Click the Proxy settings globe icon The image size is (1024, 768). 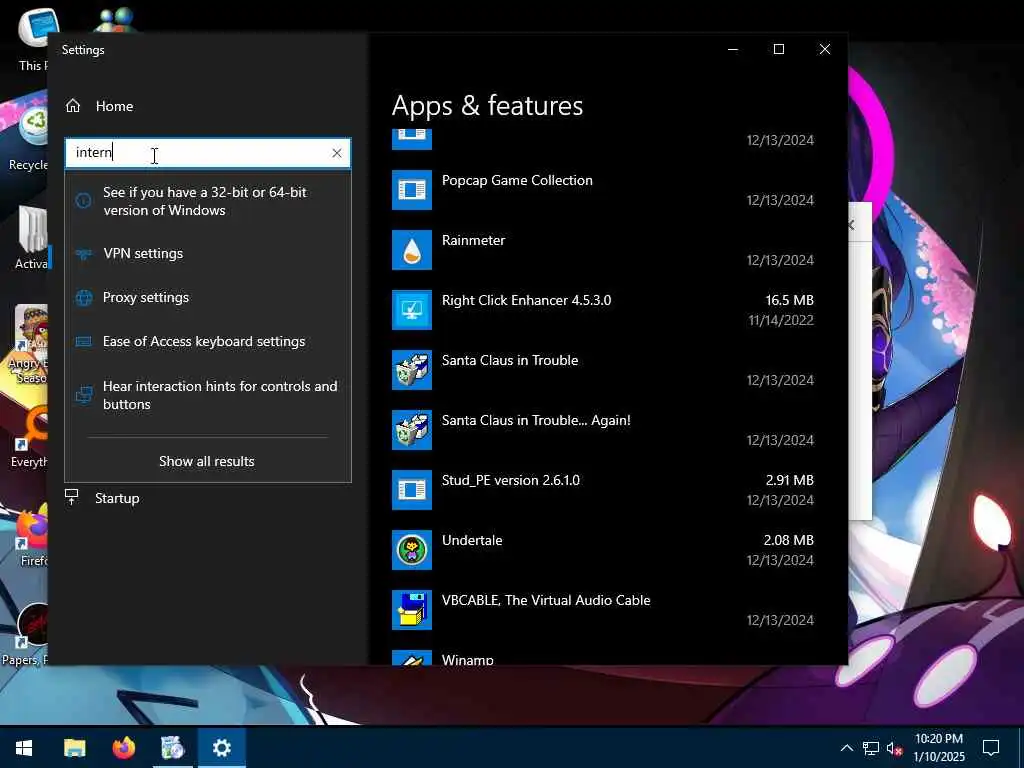[x=84, y=298]
